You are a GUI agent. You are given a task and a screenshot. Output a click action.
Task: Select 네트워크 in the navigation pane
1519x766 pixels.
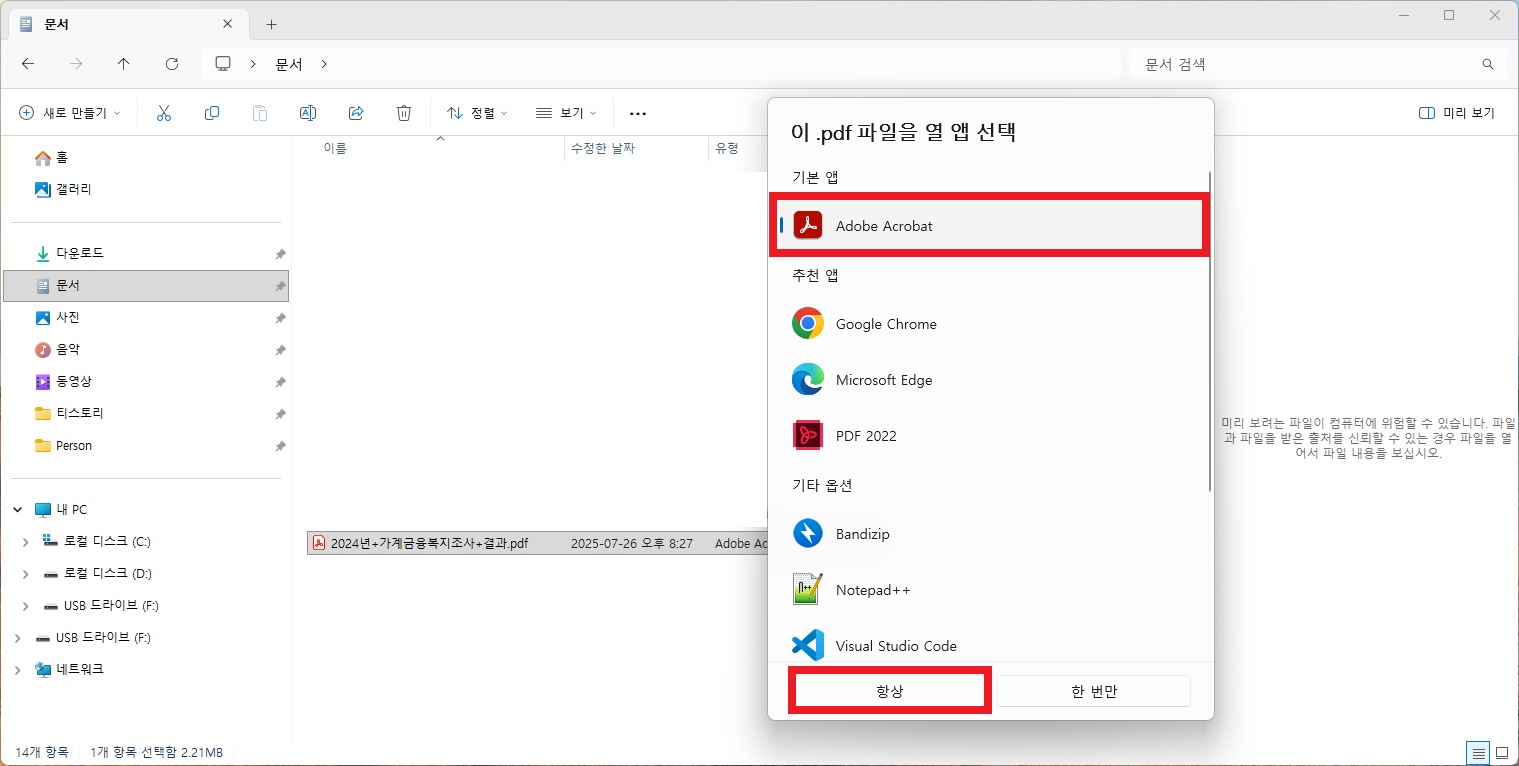pos(79,669)
